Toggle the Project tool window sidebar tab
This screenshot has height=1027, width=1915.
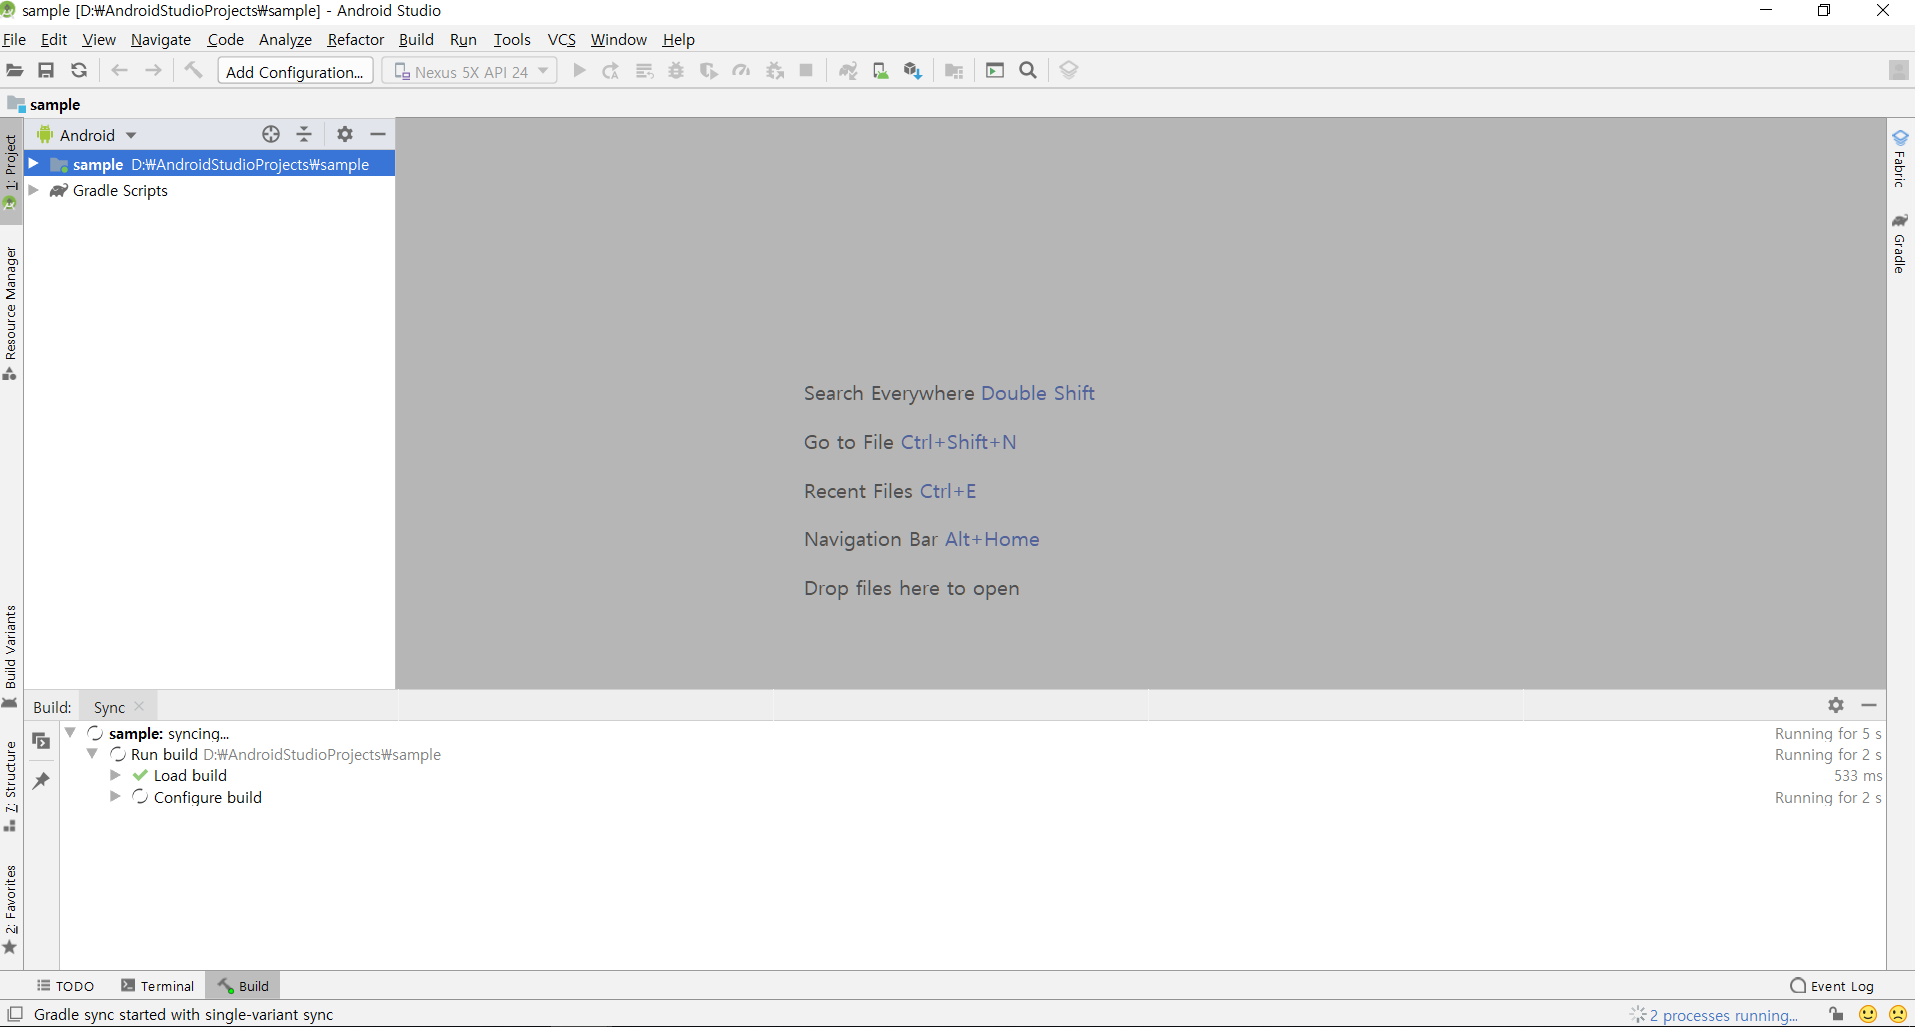(x=11, y=171)
